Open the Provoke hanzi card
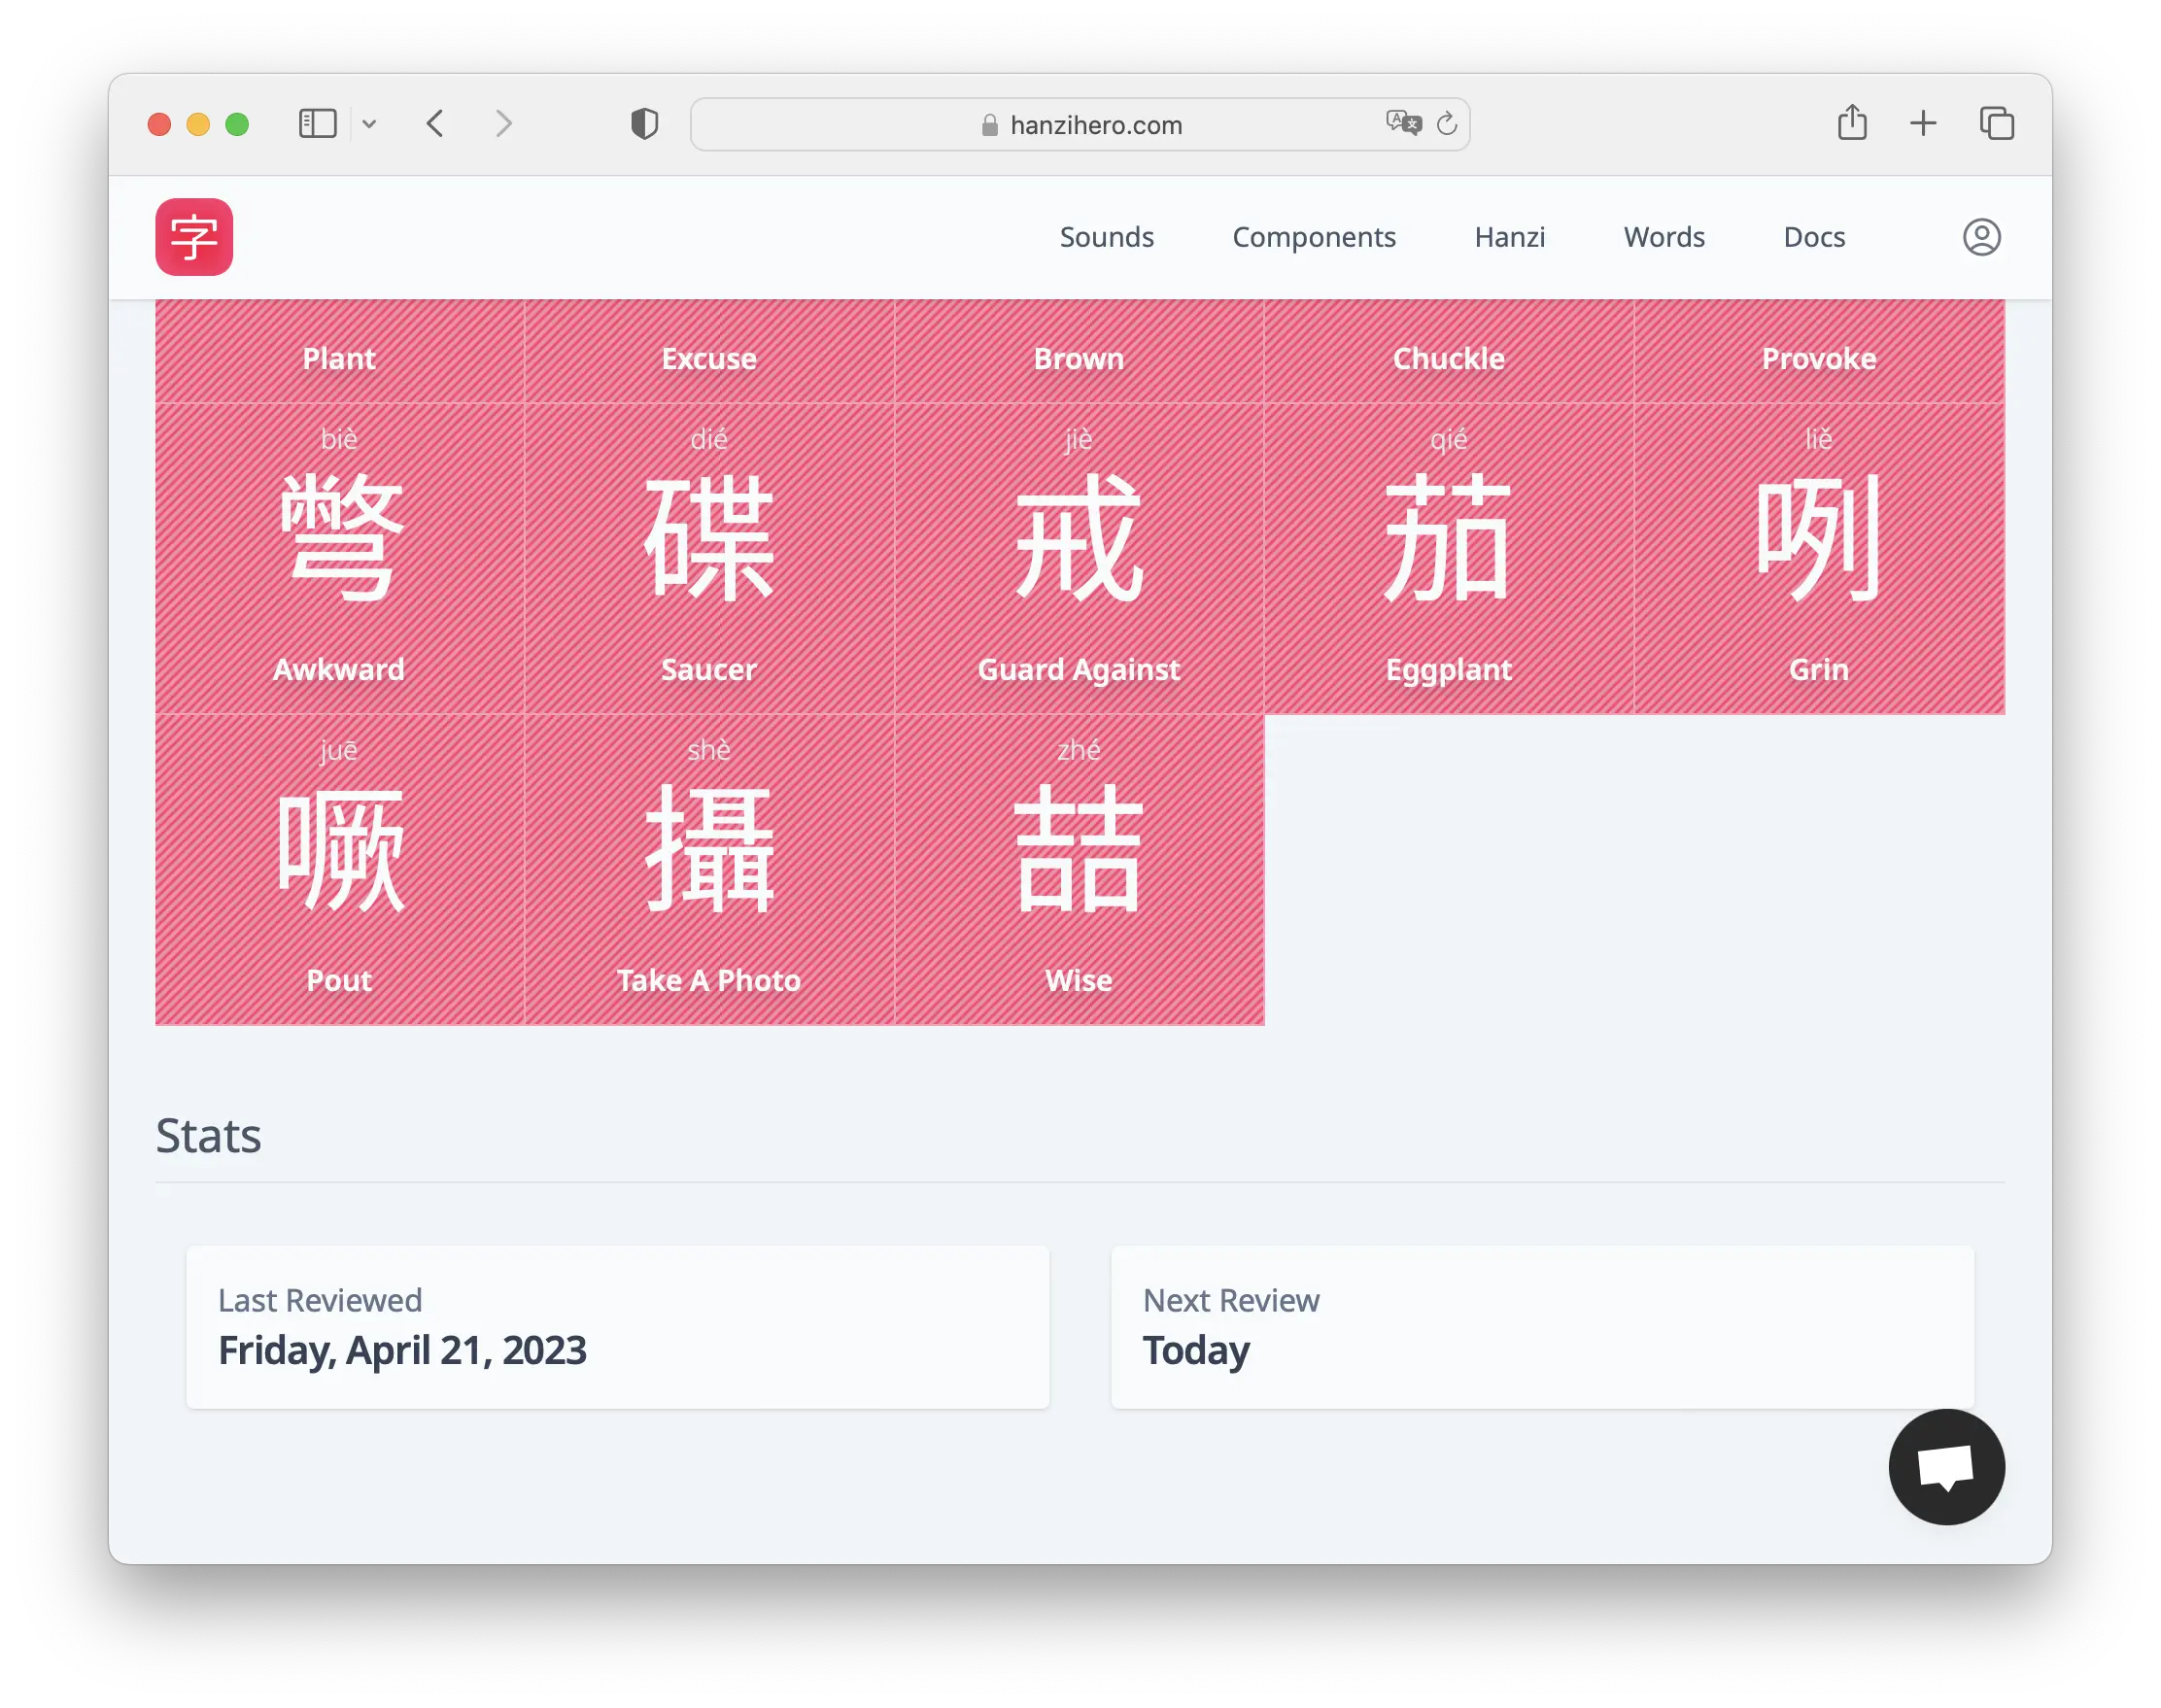The width and height of the screenshot is (2161, 1708). click(1819, 351)
